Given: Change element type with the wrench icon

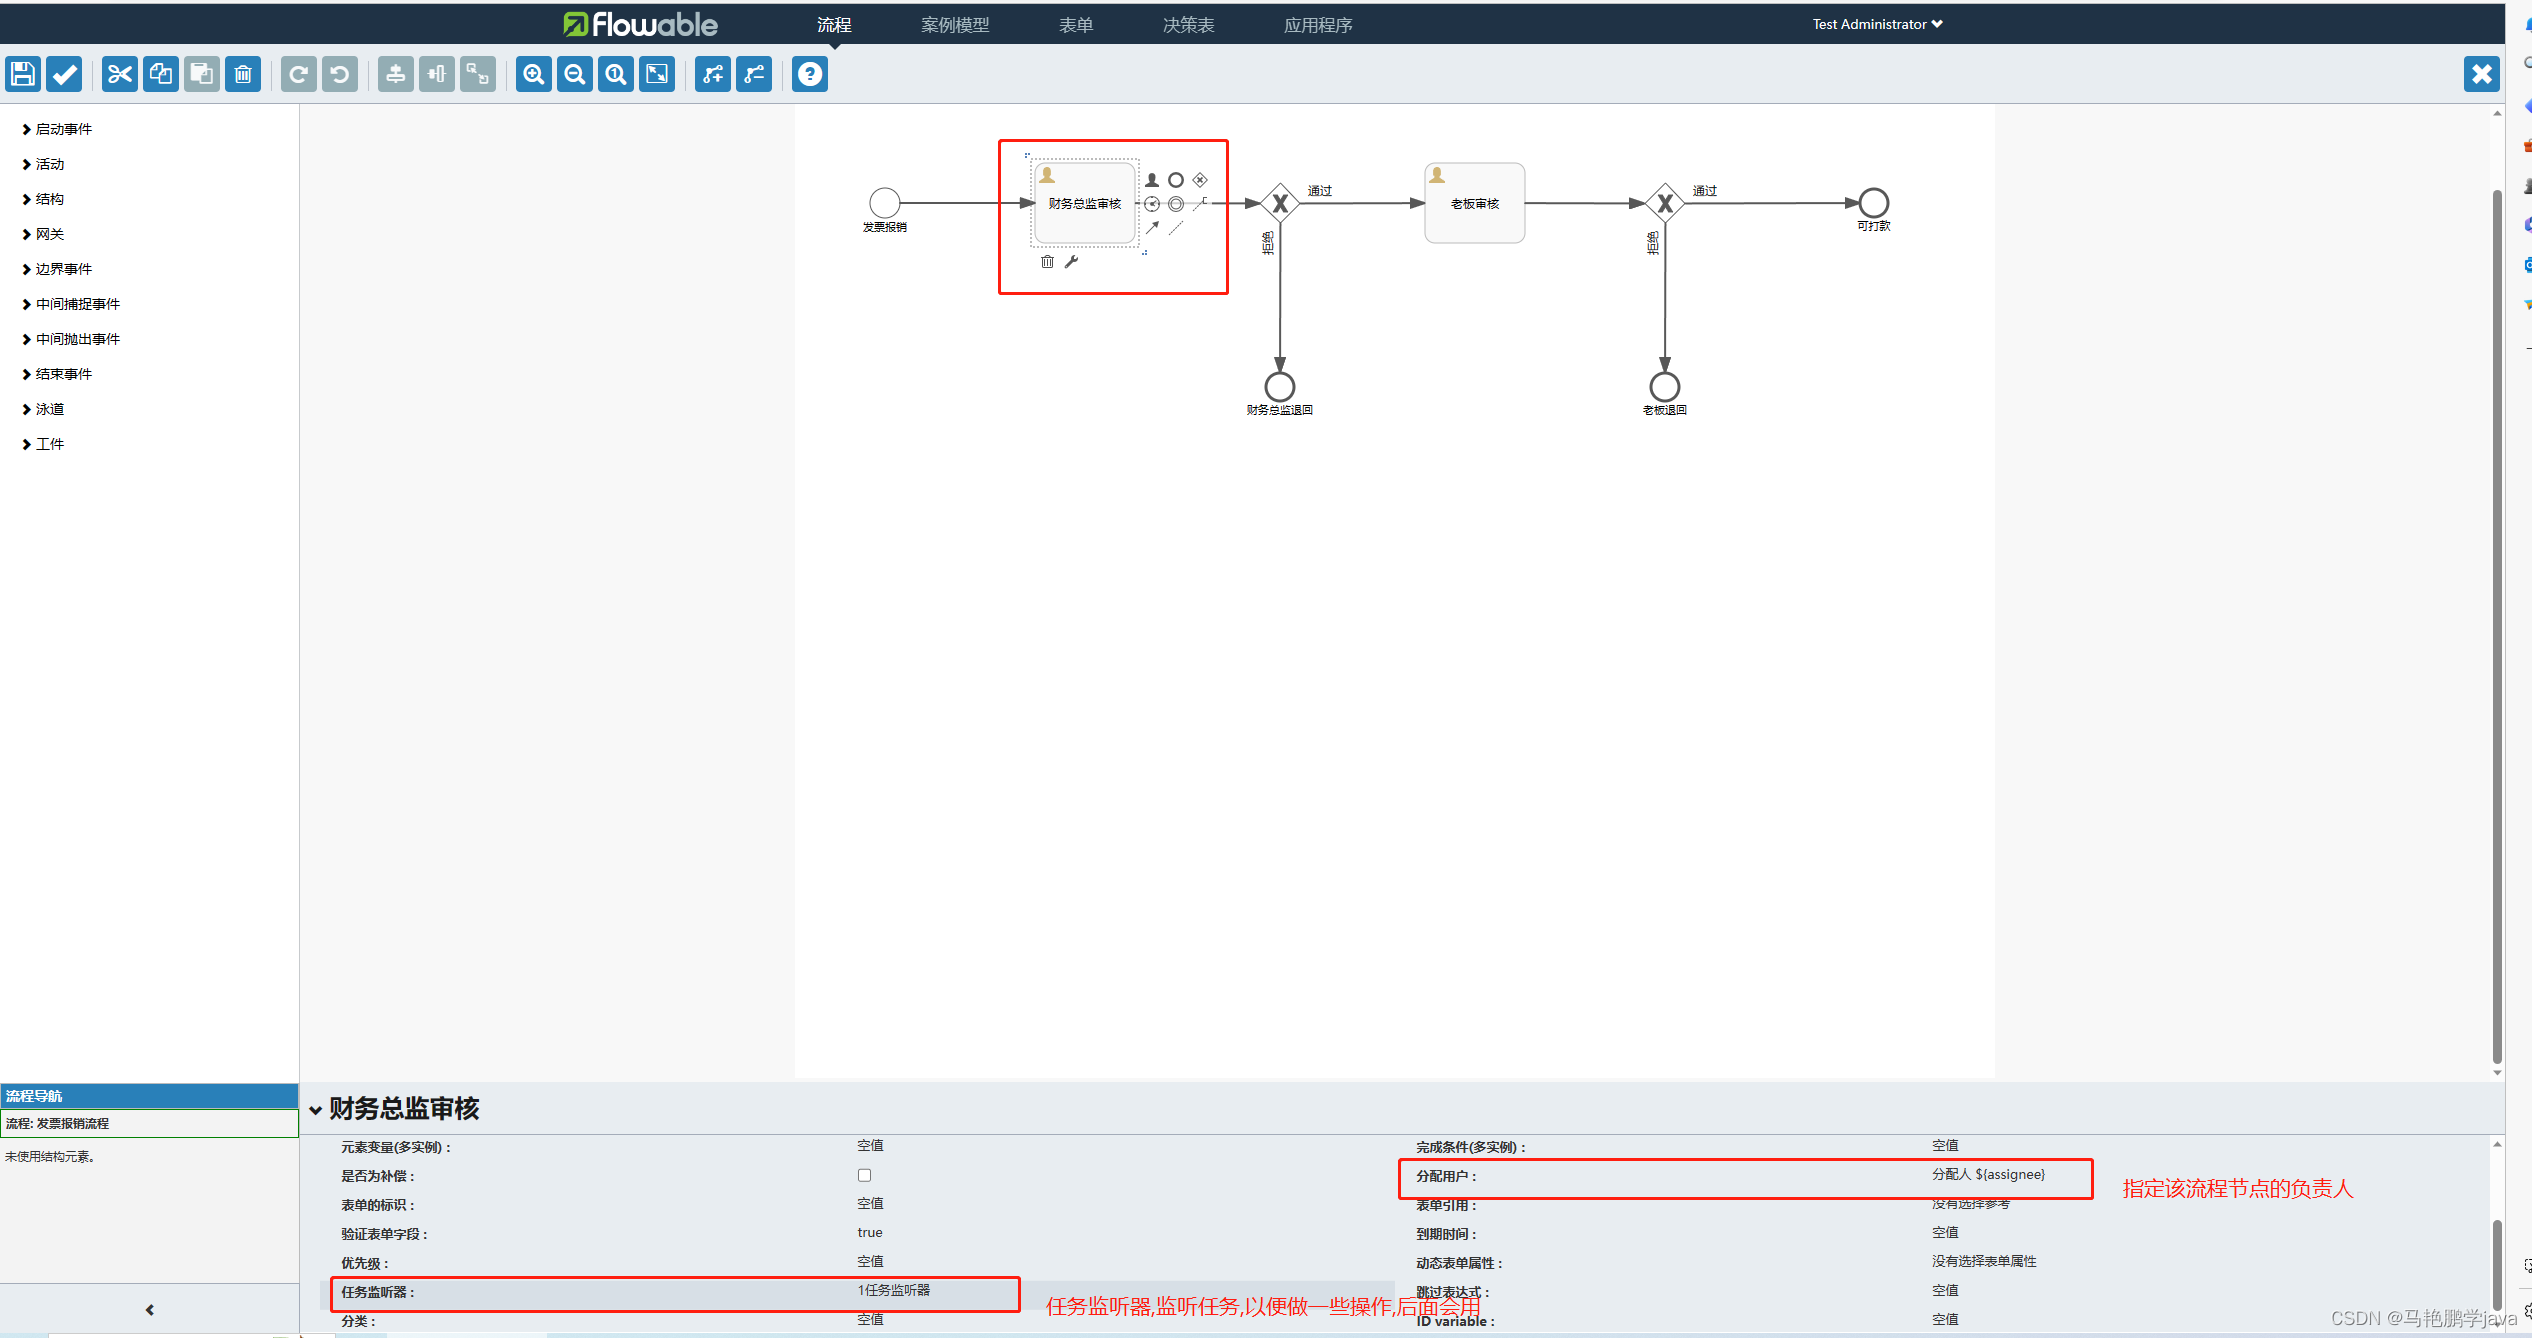Looking at the screenshot, I should pos(1071,262).
